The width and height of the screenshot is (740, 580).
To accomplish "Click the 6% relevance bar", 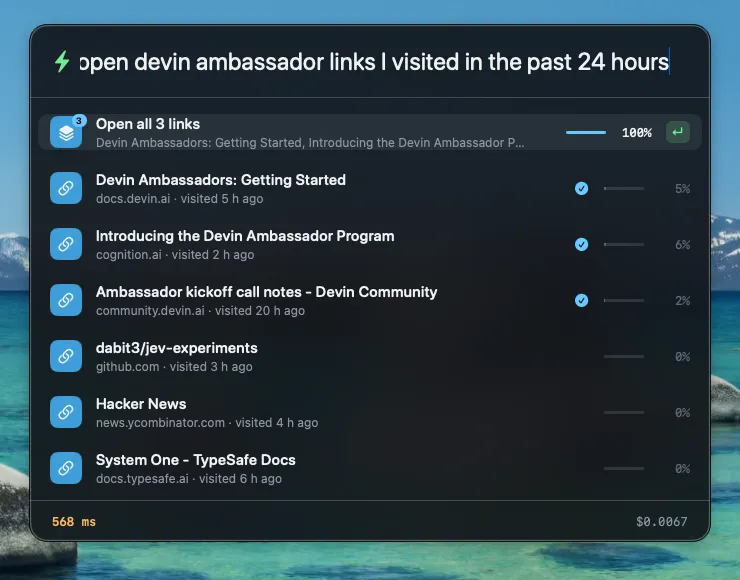I will pyautogui.click(x=624, y=244).
